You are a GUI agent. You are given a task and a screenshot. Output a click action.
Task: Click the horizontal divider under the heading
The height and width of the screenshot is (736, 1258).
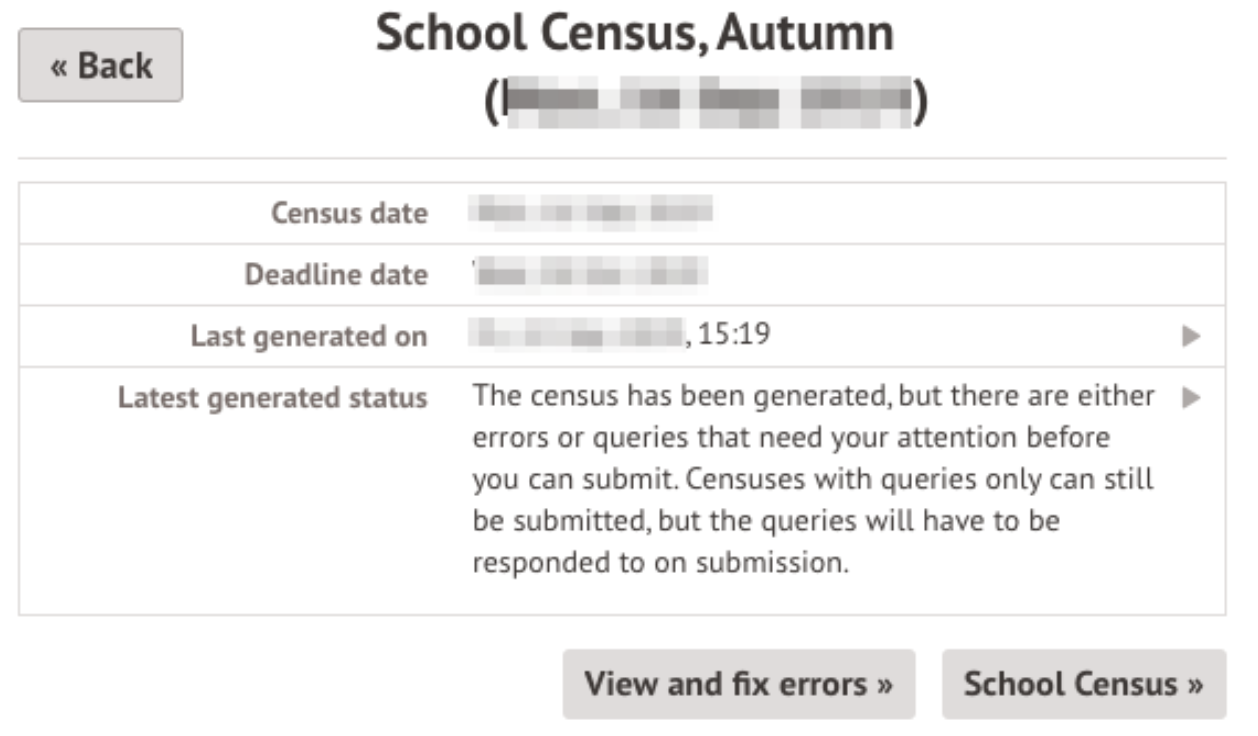tap(621, 158)
